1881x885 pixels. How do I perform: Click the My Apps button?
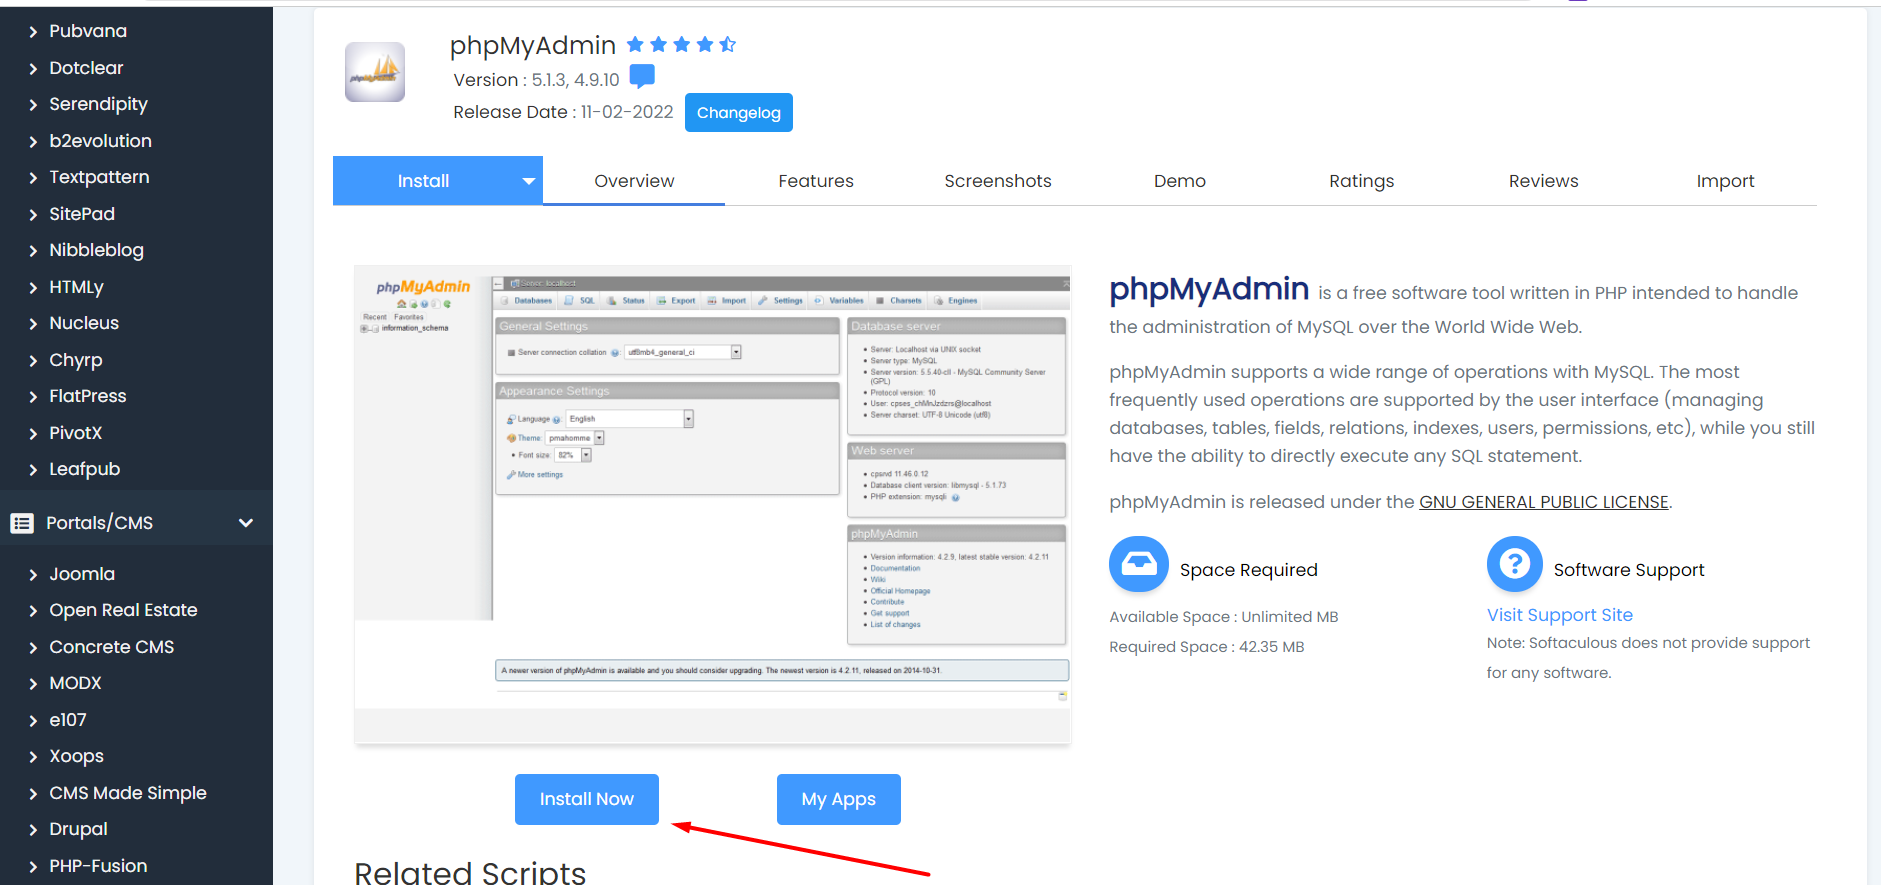(839, 799)
